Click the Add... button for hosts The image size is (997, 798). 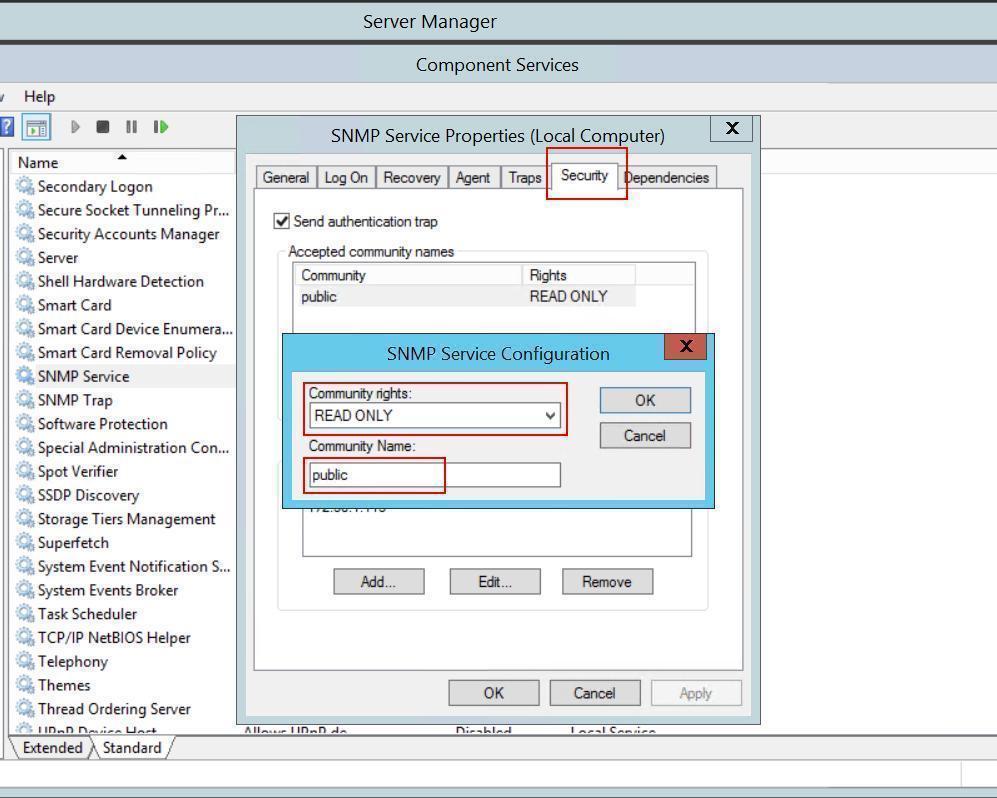tap(378, 582)
